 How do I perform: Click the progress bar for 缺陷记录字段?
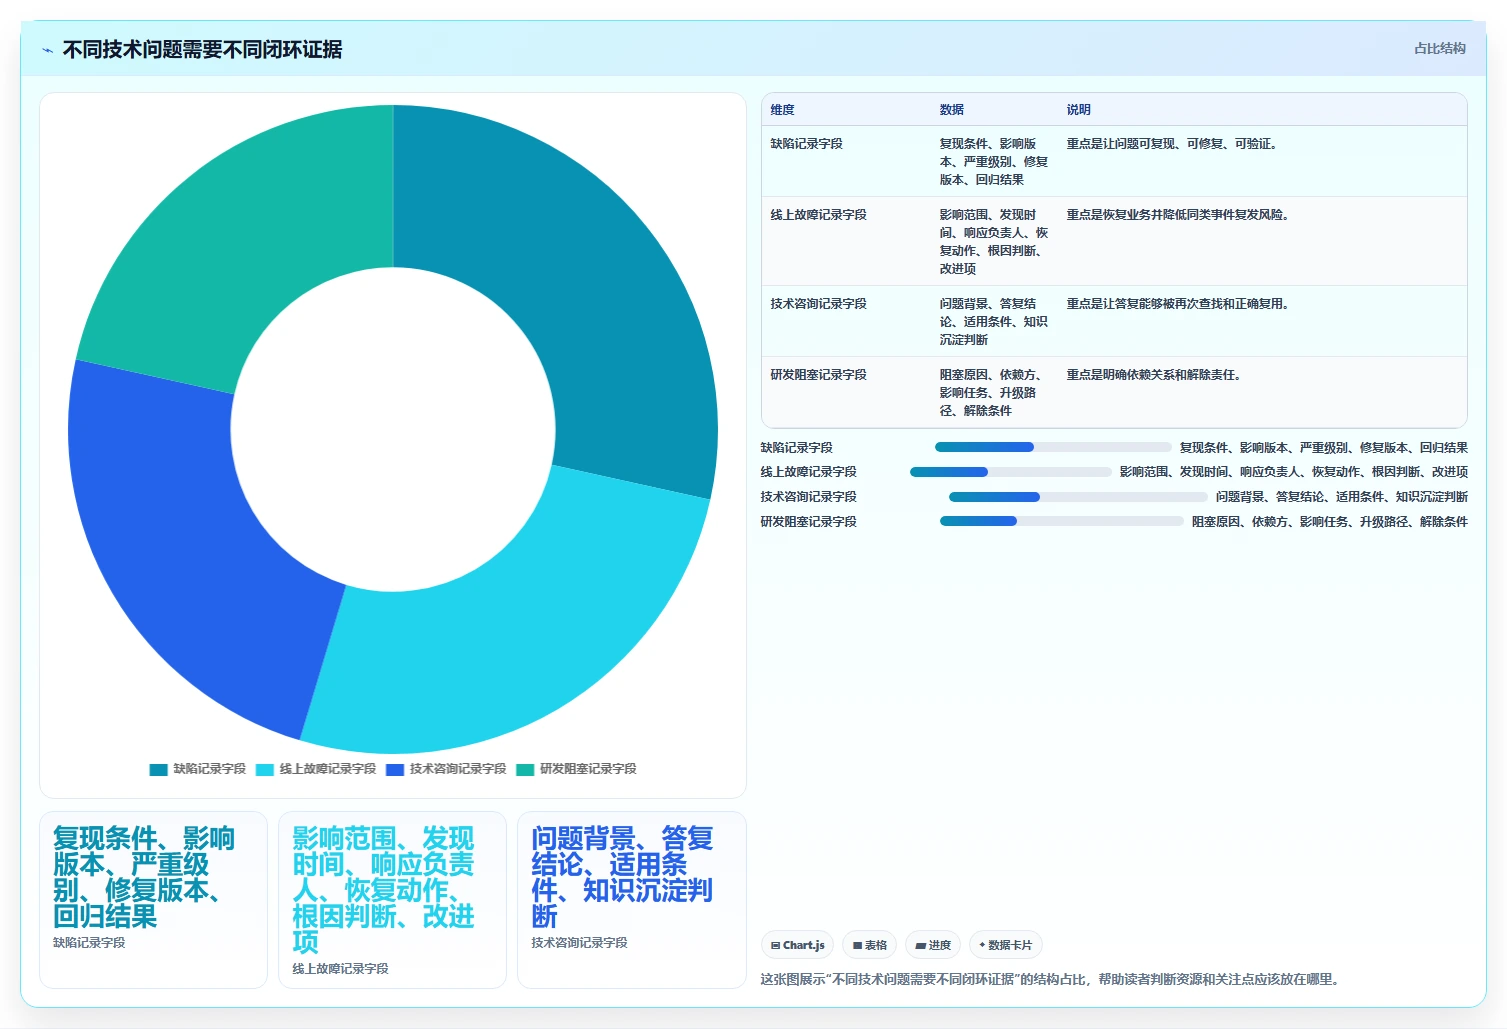[x=1053, y=447]
